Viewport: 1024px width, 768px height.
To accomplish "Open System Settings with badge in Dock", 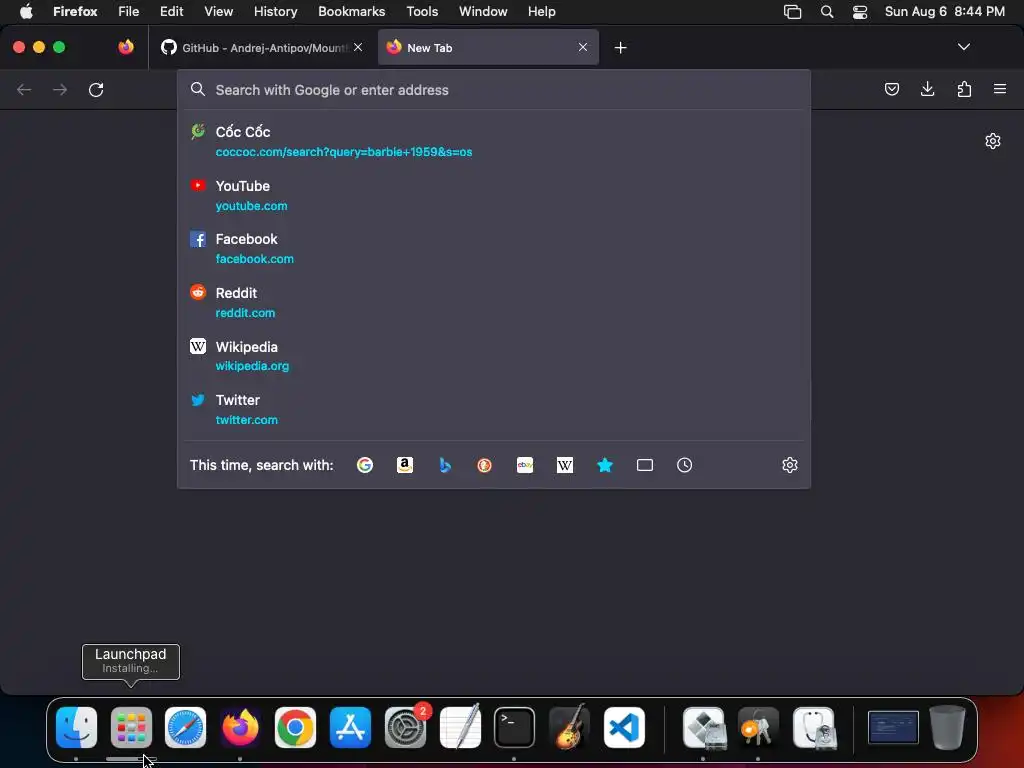I will pos(406,727).
